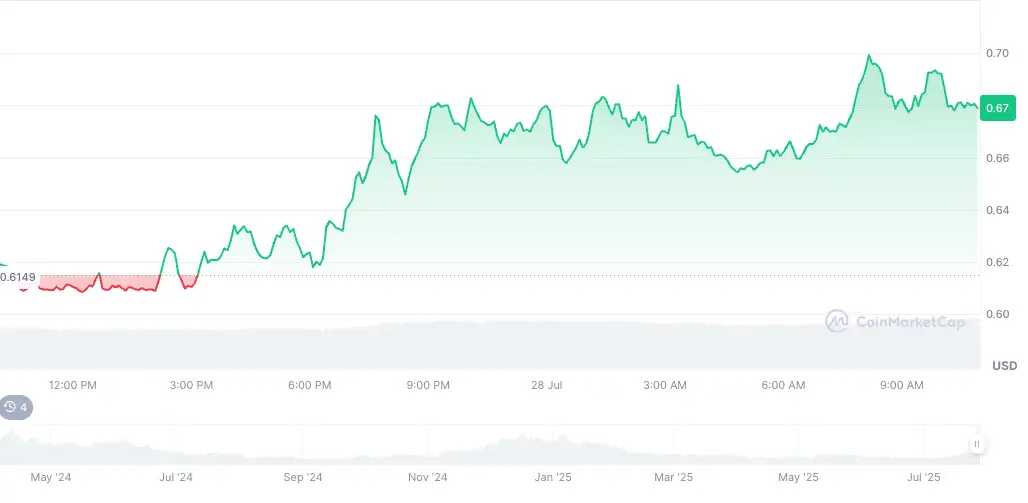1028x503 pixels.
Task: Click the 9:00 PM time label
Action: (x=428, y=385)
